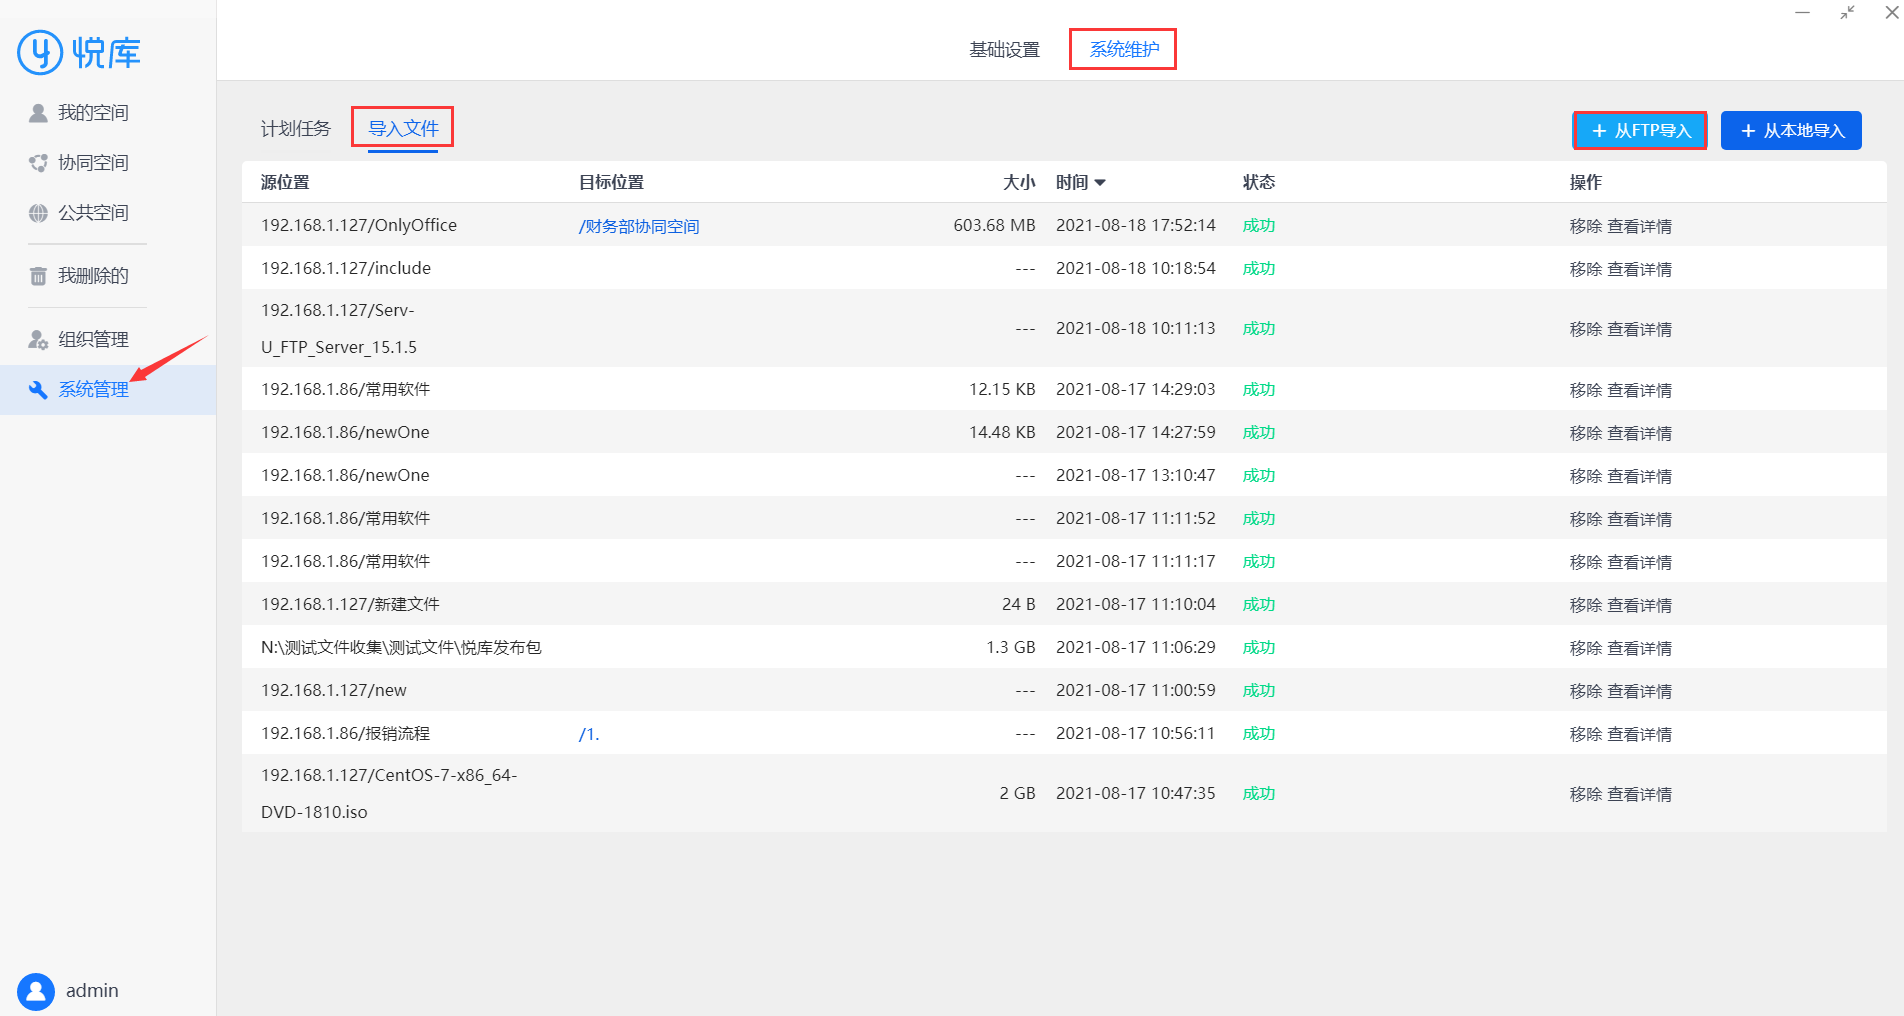Switch to the 系统维护 tab
Viewport: 1904px width, 1016px height.
click(1124, 50)
